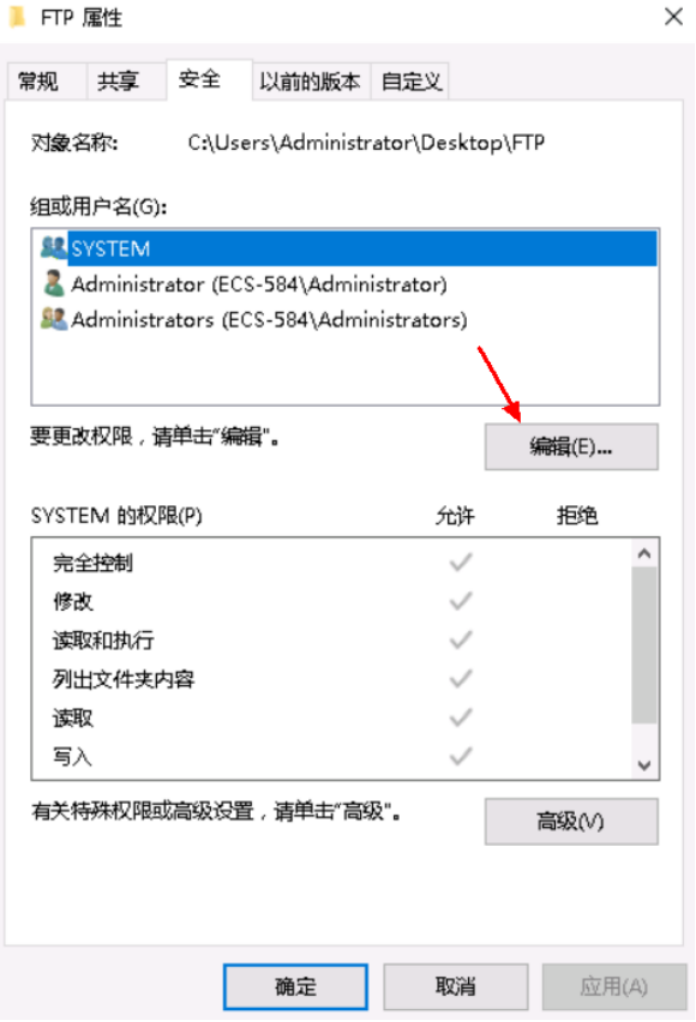Click the 编辑(E)... button

(x=571, y=447)
